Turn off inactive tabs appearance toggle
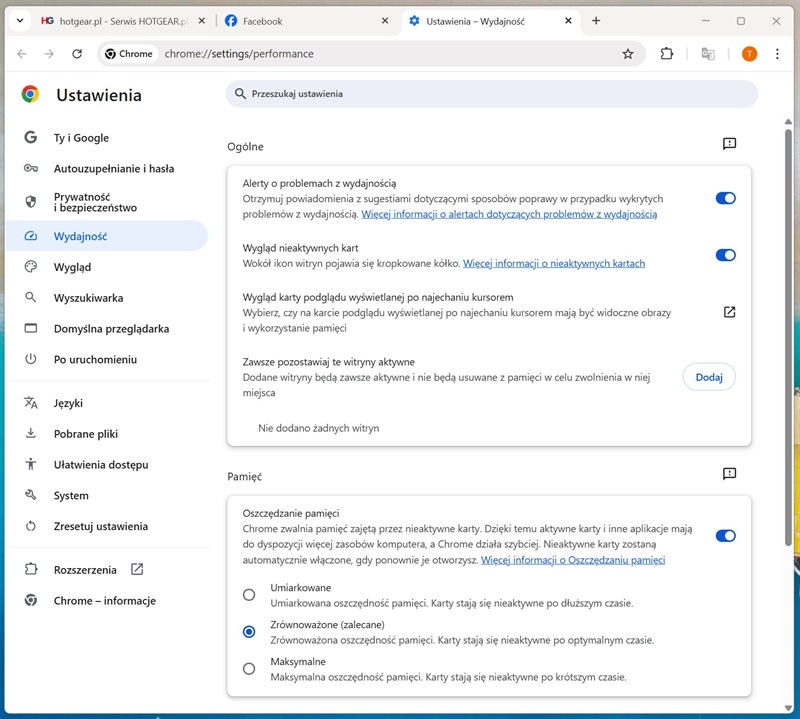 725,255
